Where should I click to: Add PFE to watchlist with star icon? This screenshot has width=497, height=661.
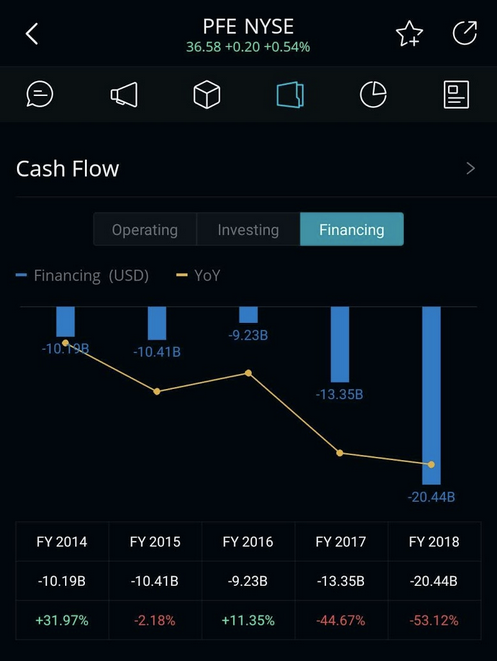[x=409, y=34]
